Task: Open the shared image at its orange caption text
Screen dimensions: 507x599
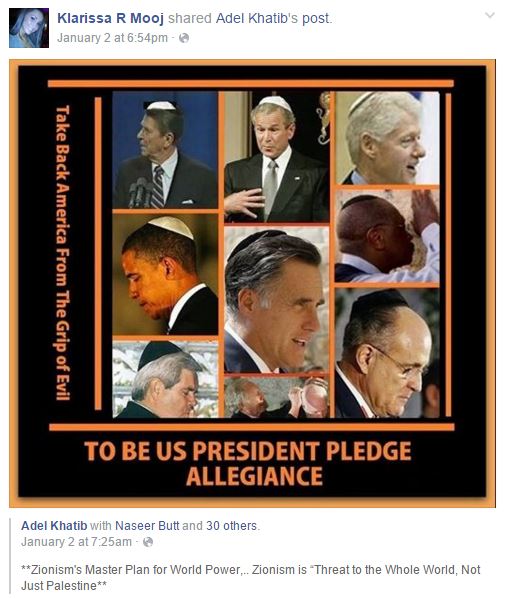Action: 248,463
